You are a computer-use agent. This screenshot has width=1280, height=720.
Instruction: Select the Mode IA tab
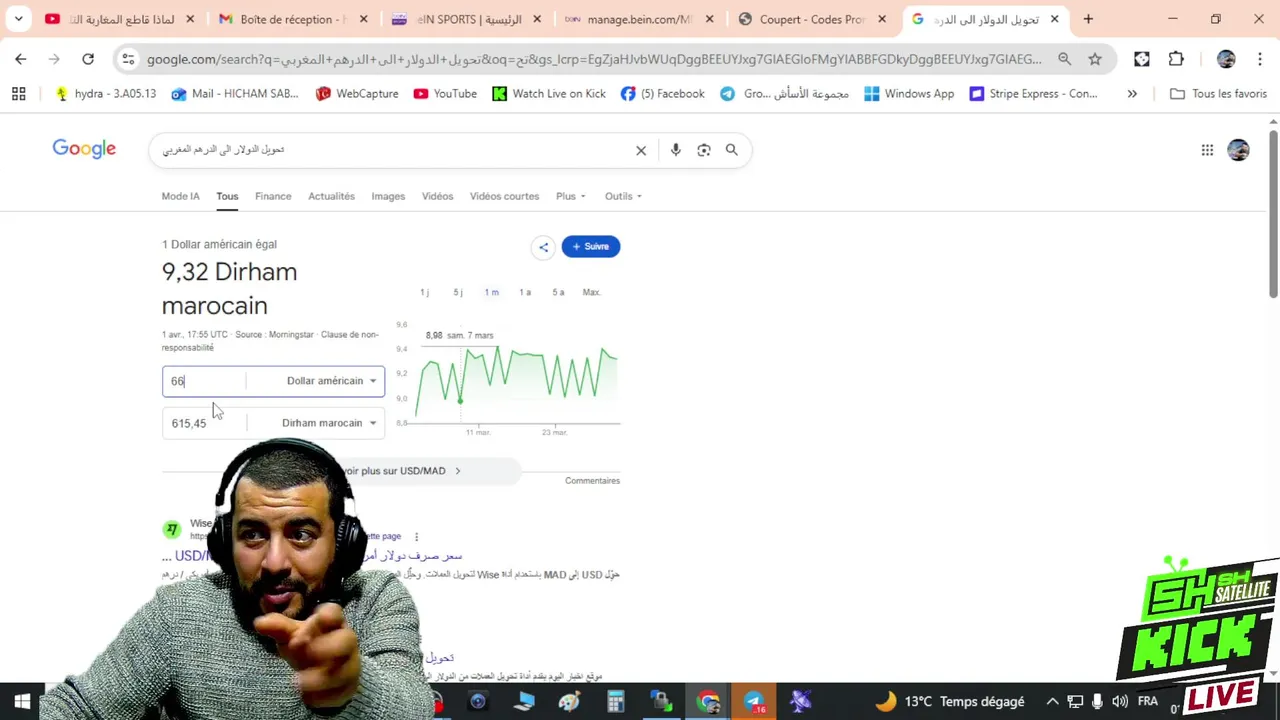180,196
